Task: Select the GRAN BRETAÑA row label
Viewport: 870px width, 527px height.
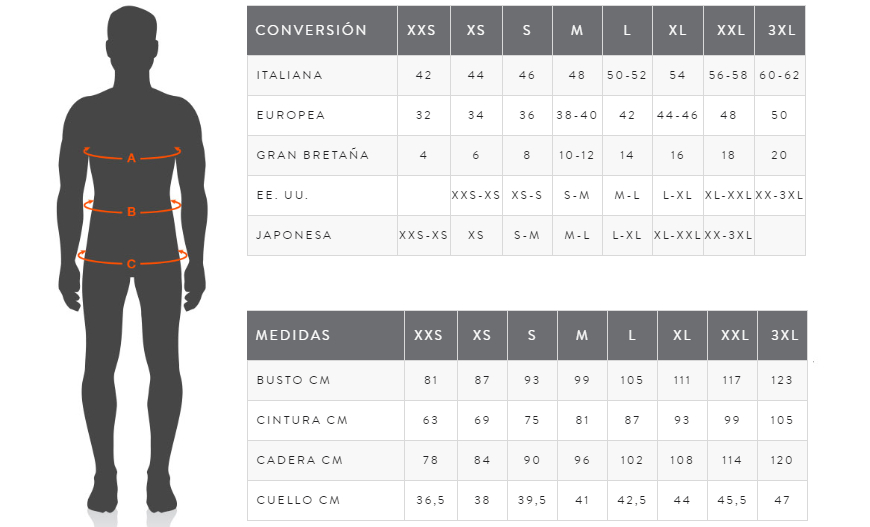Action: pyautogui.click(x=313, y=155)
